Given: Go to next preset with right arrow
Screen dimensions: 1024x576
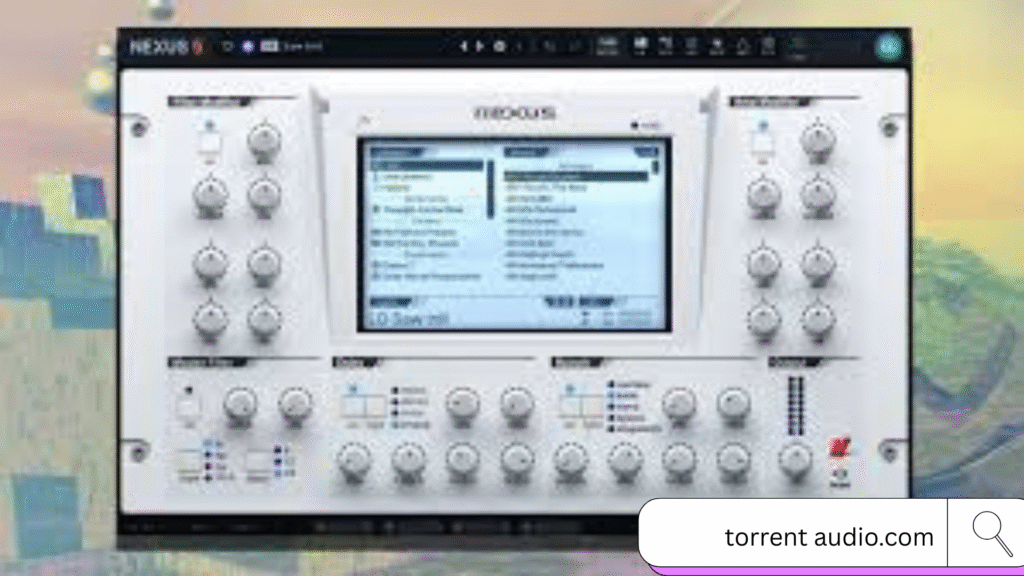Looking at the screenshot, I should click(x=480, y=46).
